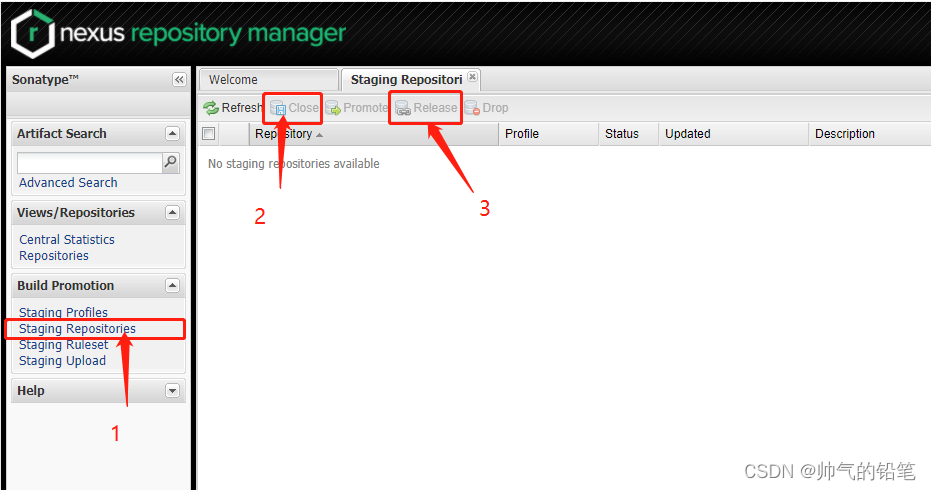Close the Staging Repositories tab
This screenshot has height=490, width=931.
473,77
